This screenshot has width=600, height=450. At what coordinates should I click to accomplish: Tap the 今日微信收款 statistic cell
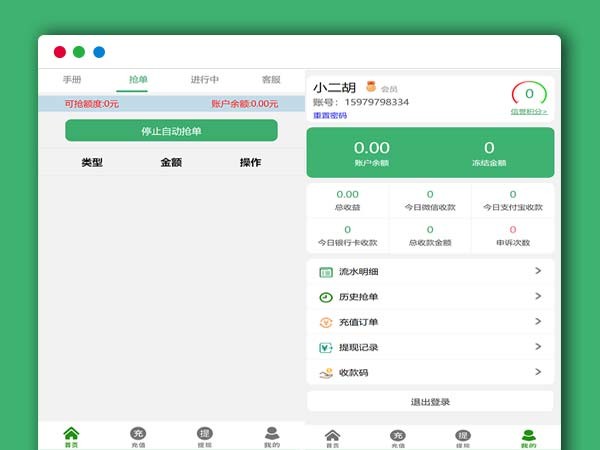(430, 200)
